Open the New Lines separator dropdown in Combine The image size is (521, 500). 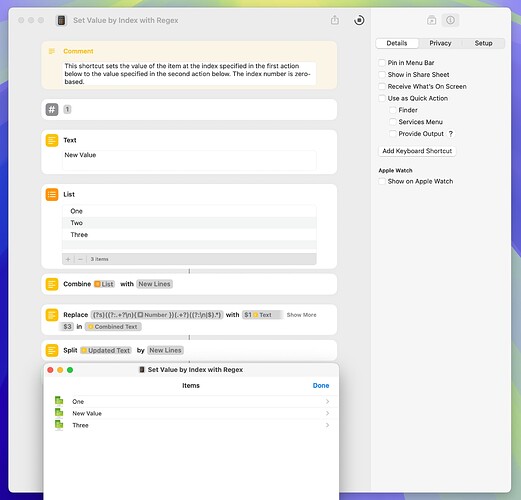click(x=154, y=284)
